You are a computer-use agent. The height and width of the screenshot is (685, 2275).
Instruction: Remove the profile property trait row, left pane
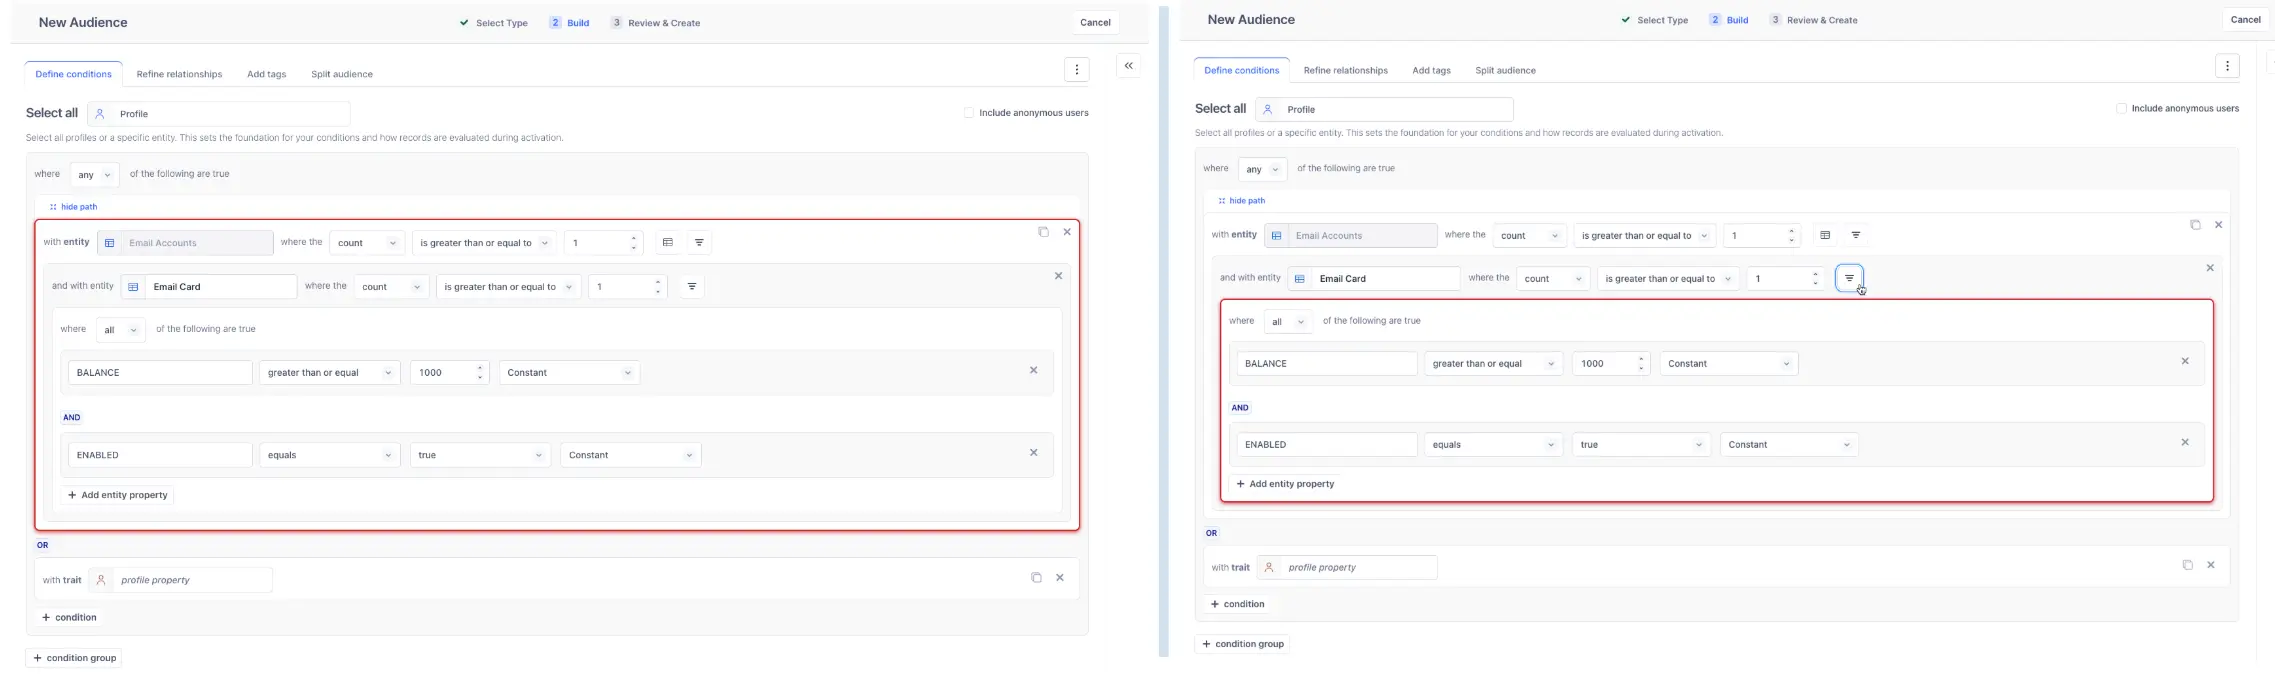(1060, 577)
